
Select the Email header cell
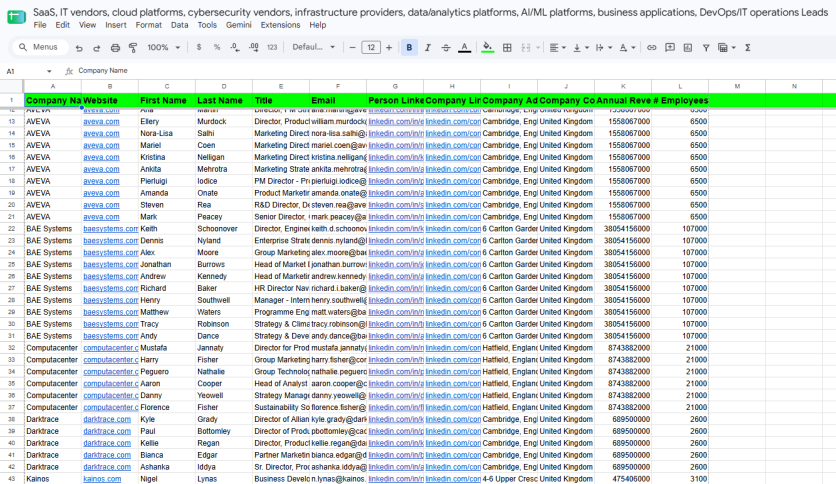(338, 100)
